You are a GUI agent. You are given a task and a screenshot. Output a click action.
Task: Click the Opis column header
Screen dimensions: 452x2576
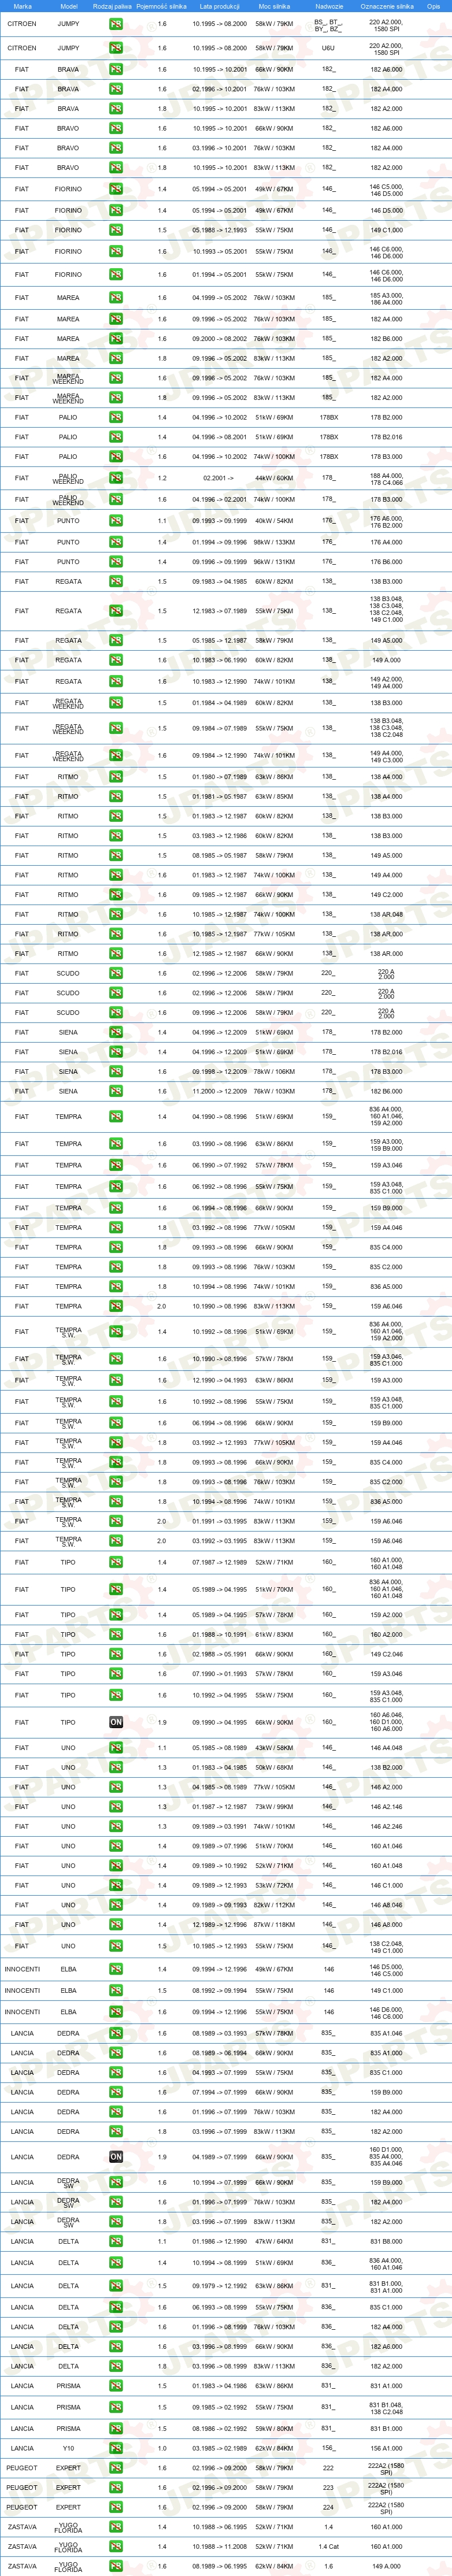[x=434, y=6]
